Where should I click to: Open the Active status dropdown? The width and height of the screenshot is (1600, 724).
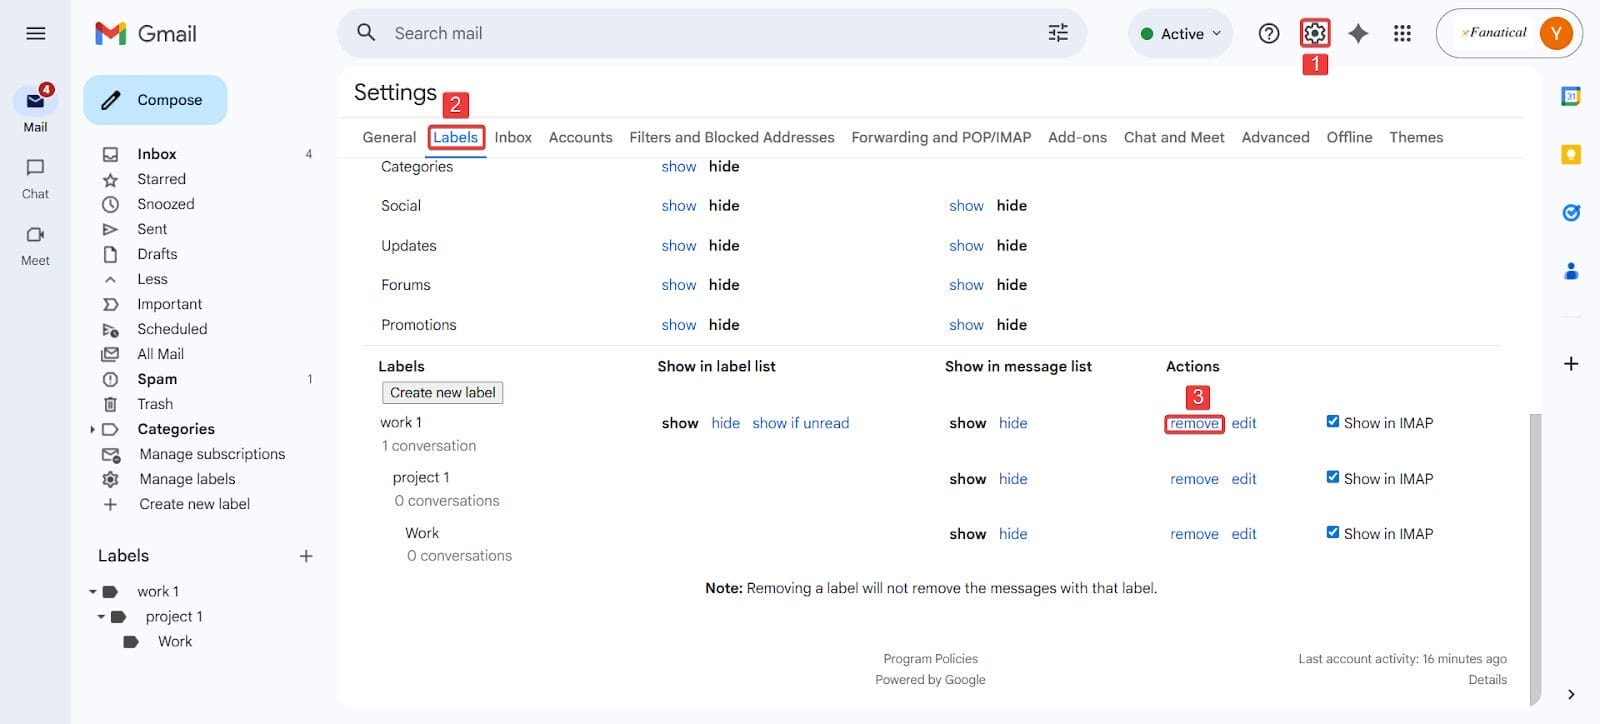1181,33
